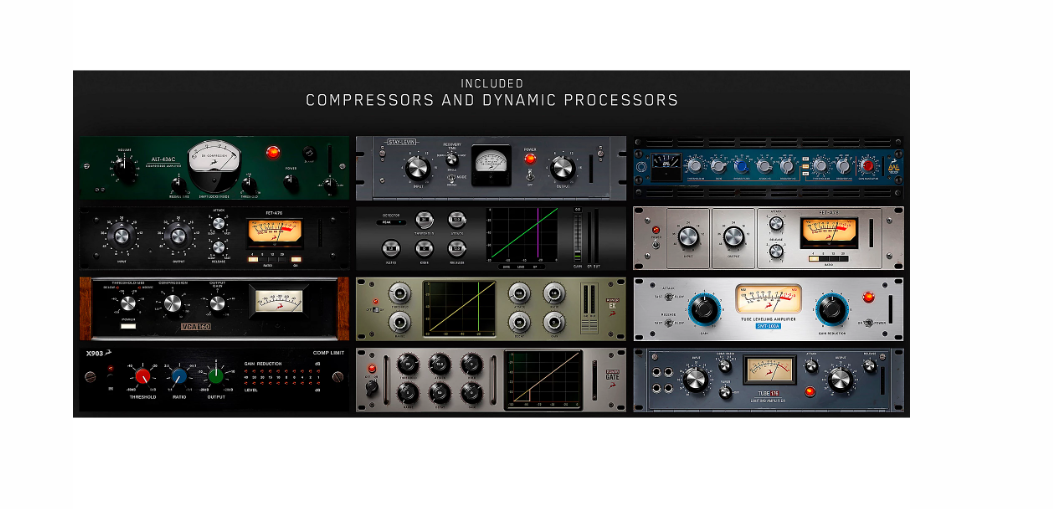Image resolution: width=1053 pixels, height=509 pixels.
Task: Adjust the olive expander top-left knob
Action: (399, 293)
